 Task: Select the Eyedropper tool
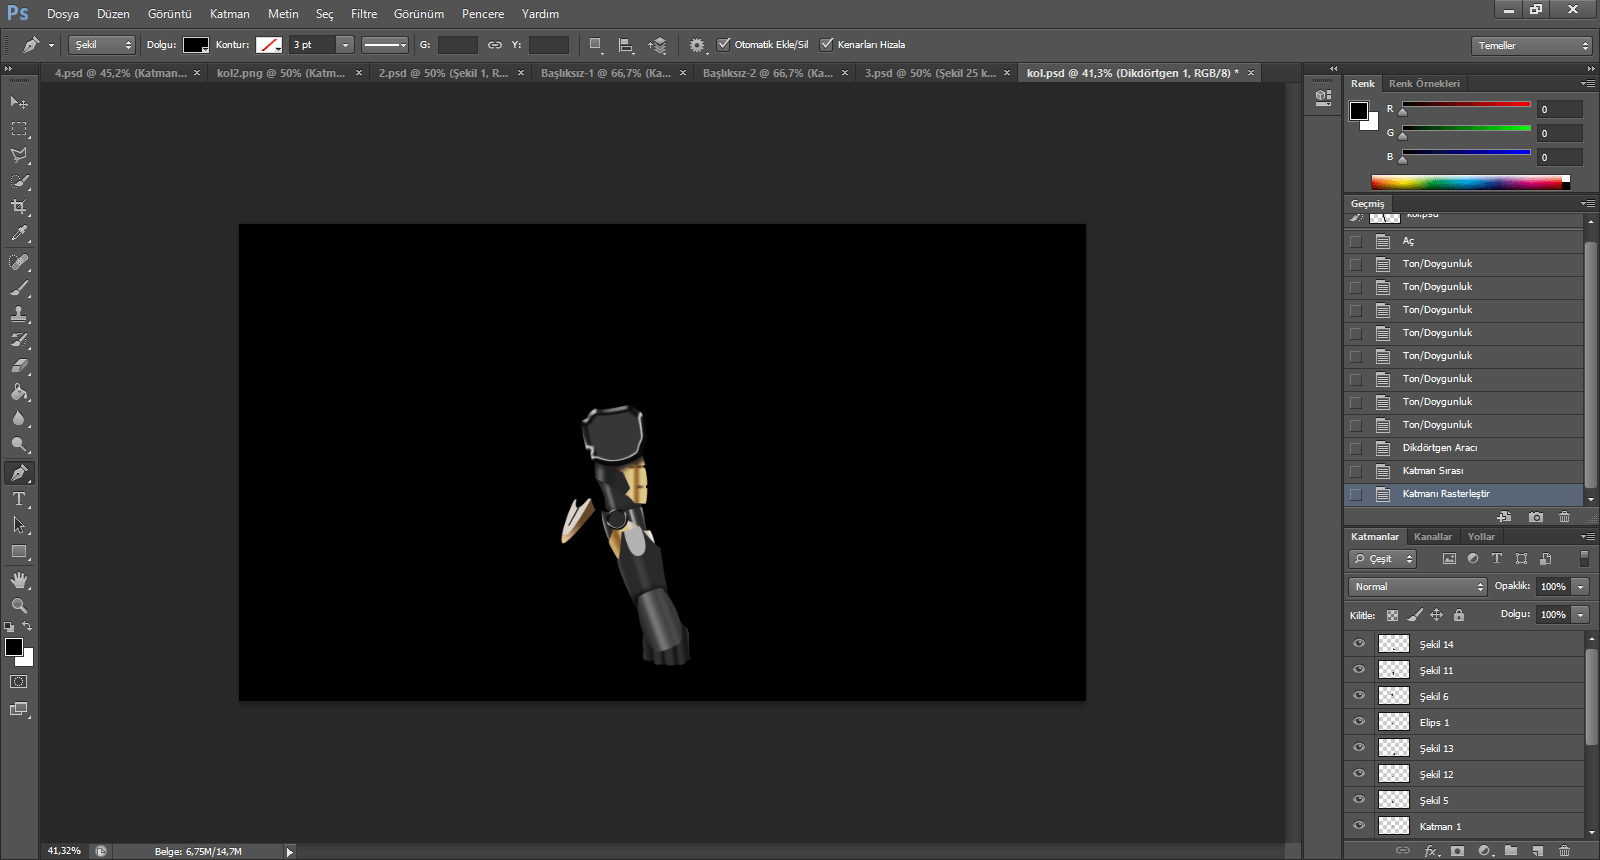(x=19, y=234)
